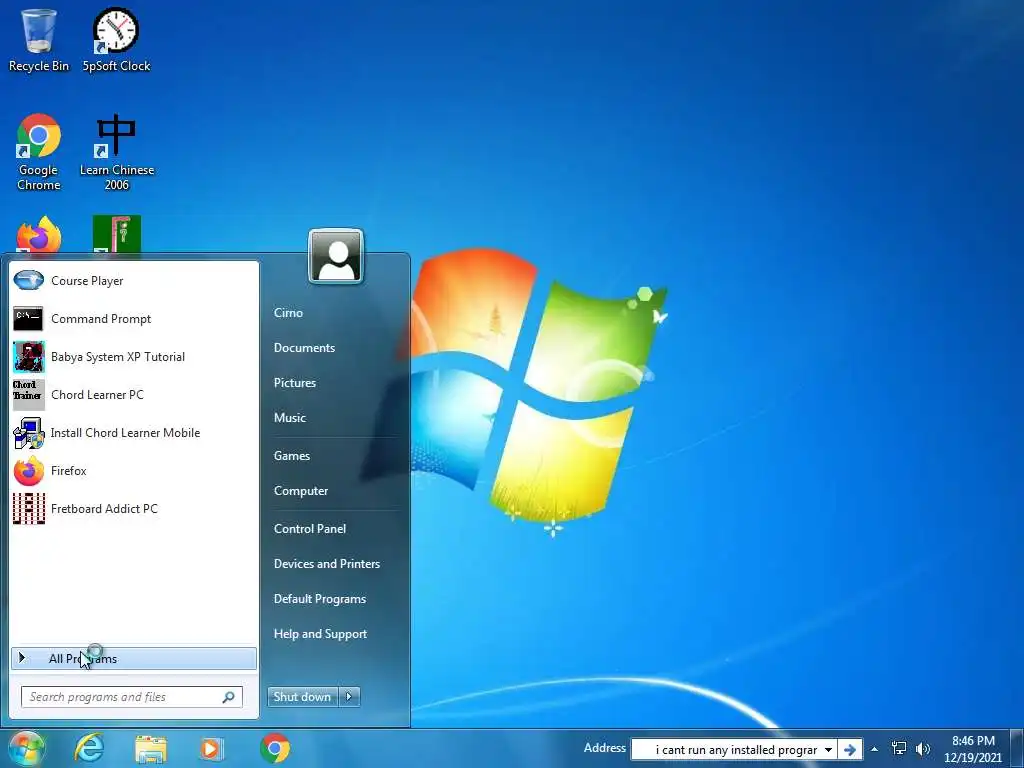Open Google Chrome from the taskbar
Image resolution: width=1024 pixels, height=768 pixels.
coord(275,748)
